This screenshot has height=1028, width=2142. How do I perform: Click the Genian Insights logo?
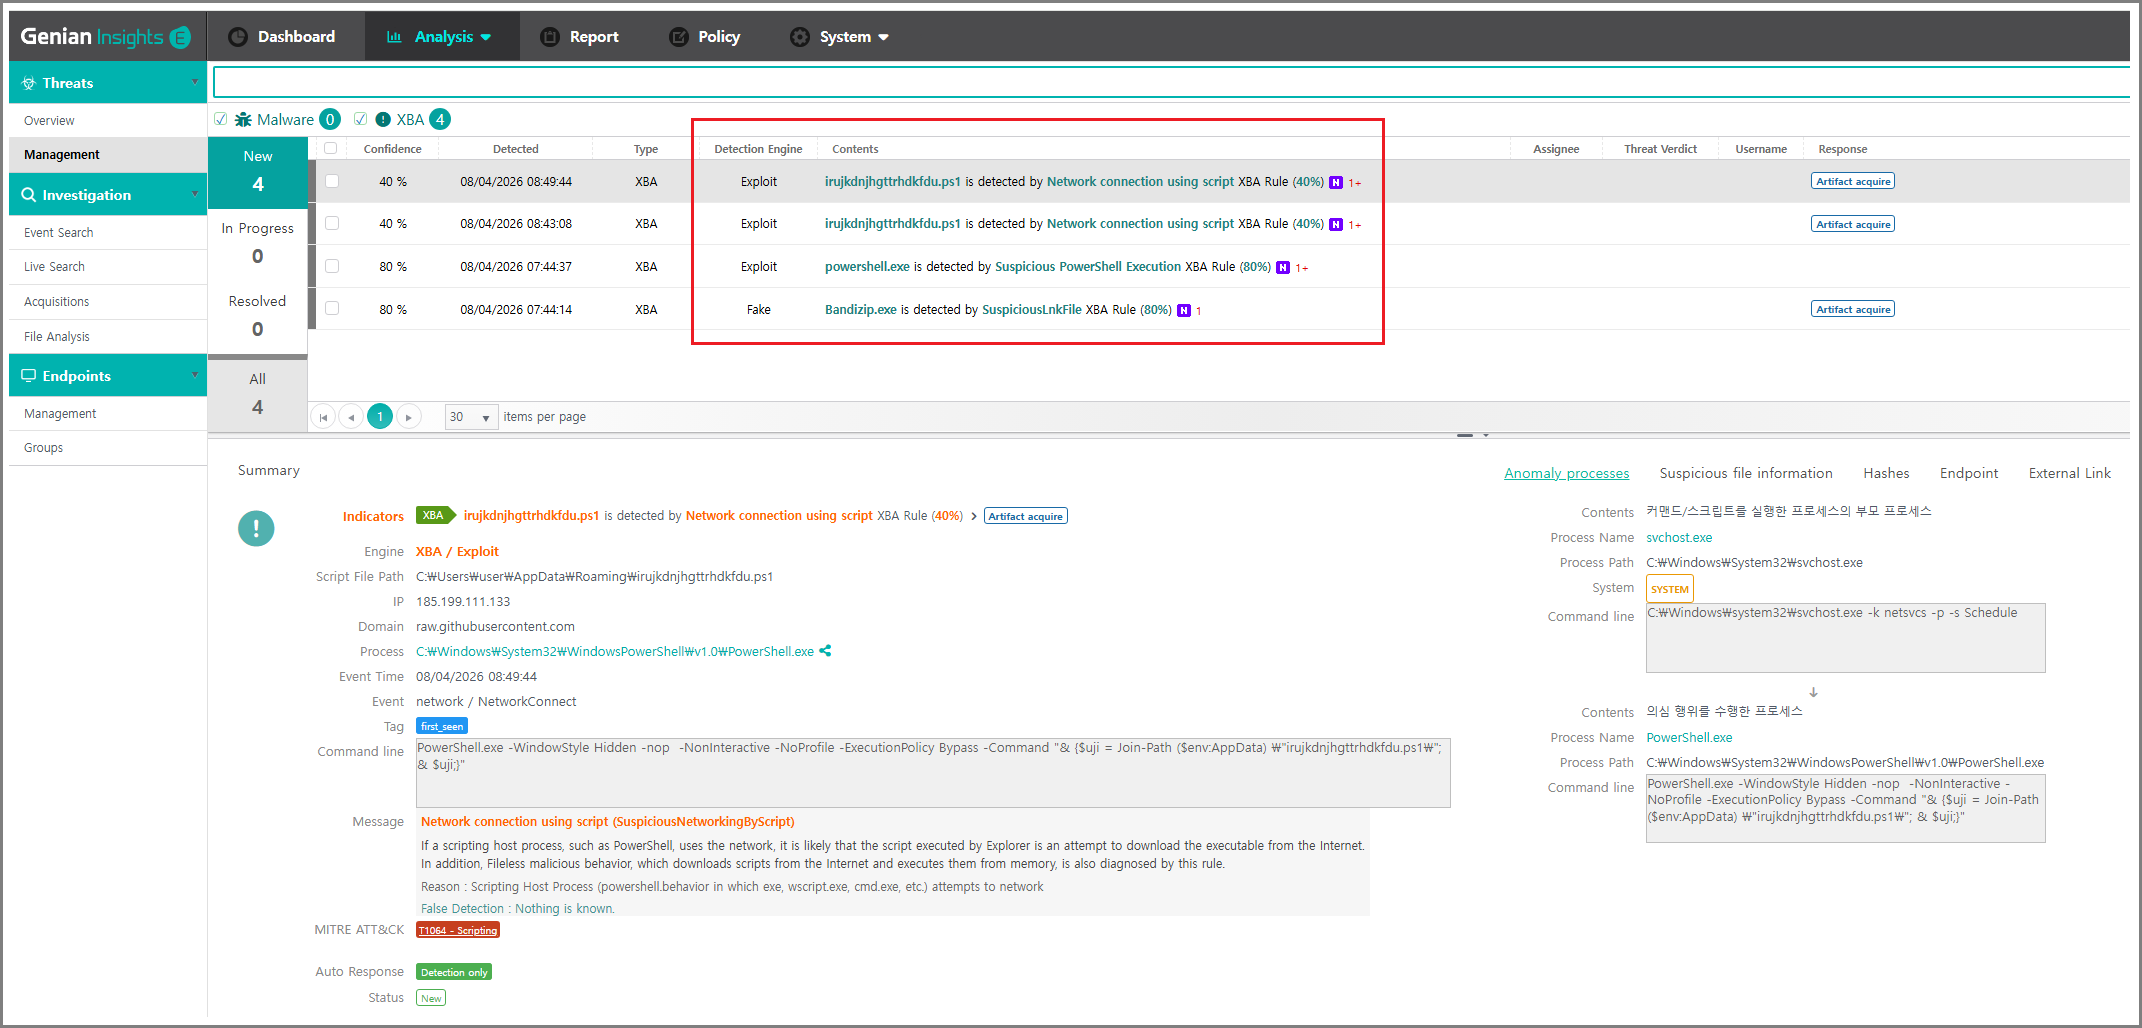[105, 37]
